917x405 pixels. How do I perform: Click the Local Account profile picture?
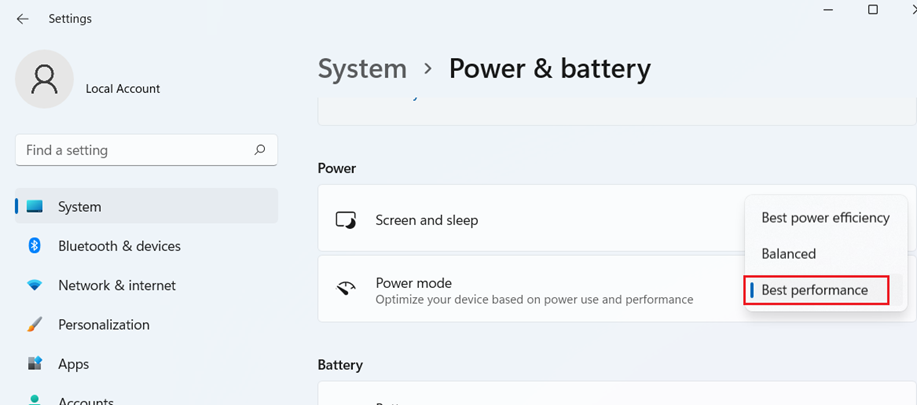tap(44, 79)
